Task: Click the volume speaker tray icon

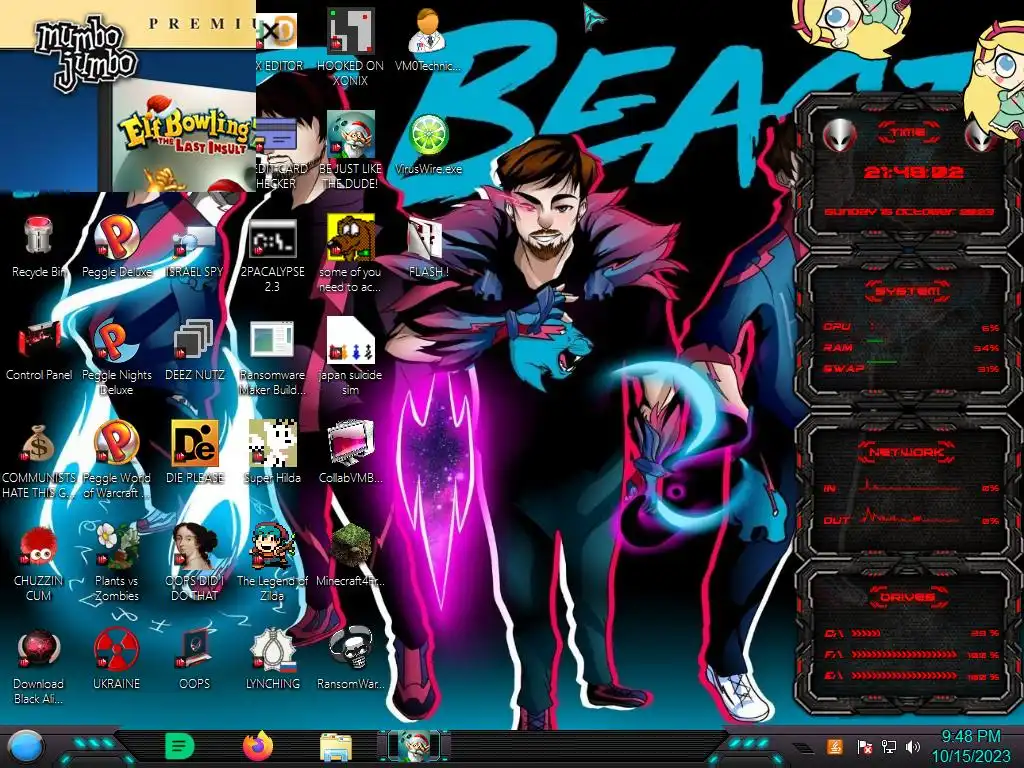Action: click(x=913, y=746)
